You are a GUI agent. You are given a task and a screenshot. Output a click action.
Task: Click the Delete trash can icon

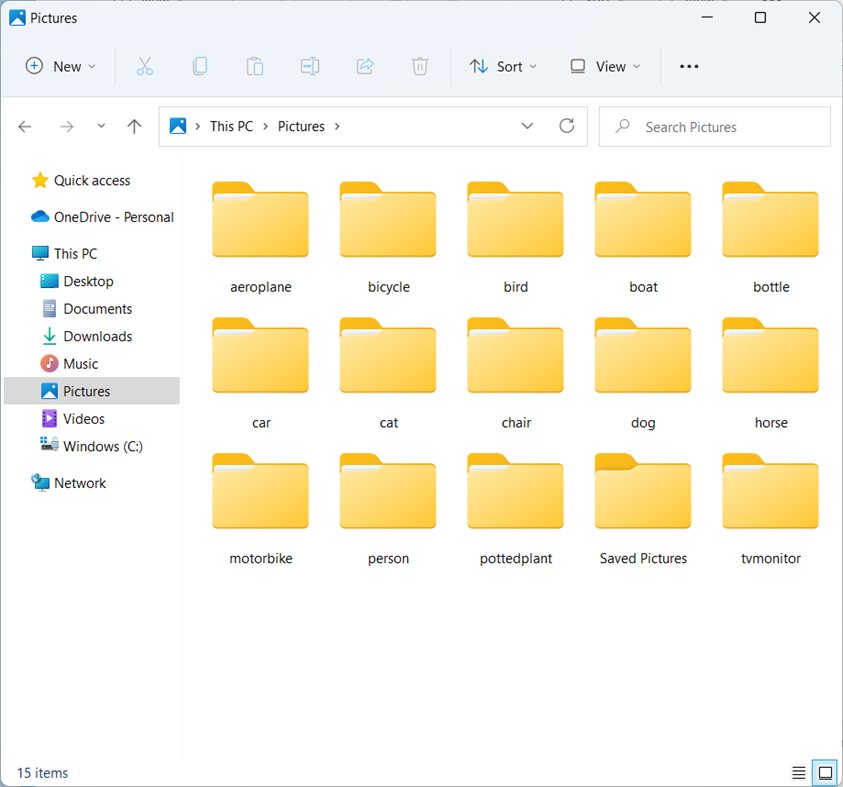(420, 66)
